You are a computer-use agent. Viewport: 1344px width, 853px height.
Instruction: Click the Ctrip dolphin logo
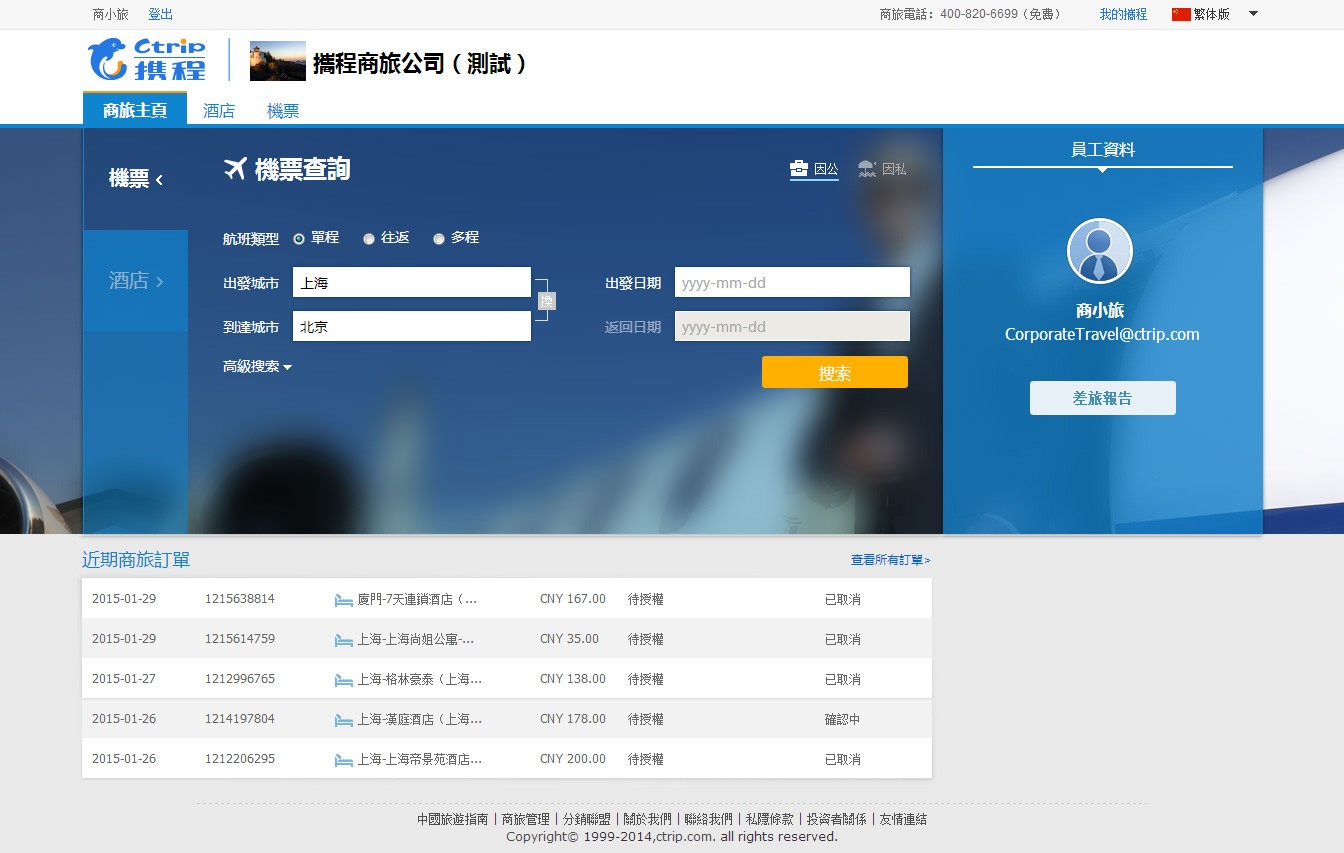click(147, 59)
